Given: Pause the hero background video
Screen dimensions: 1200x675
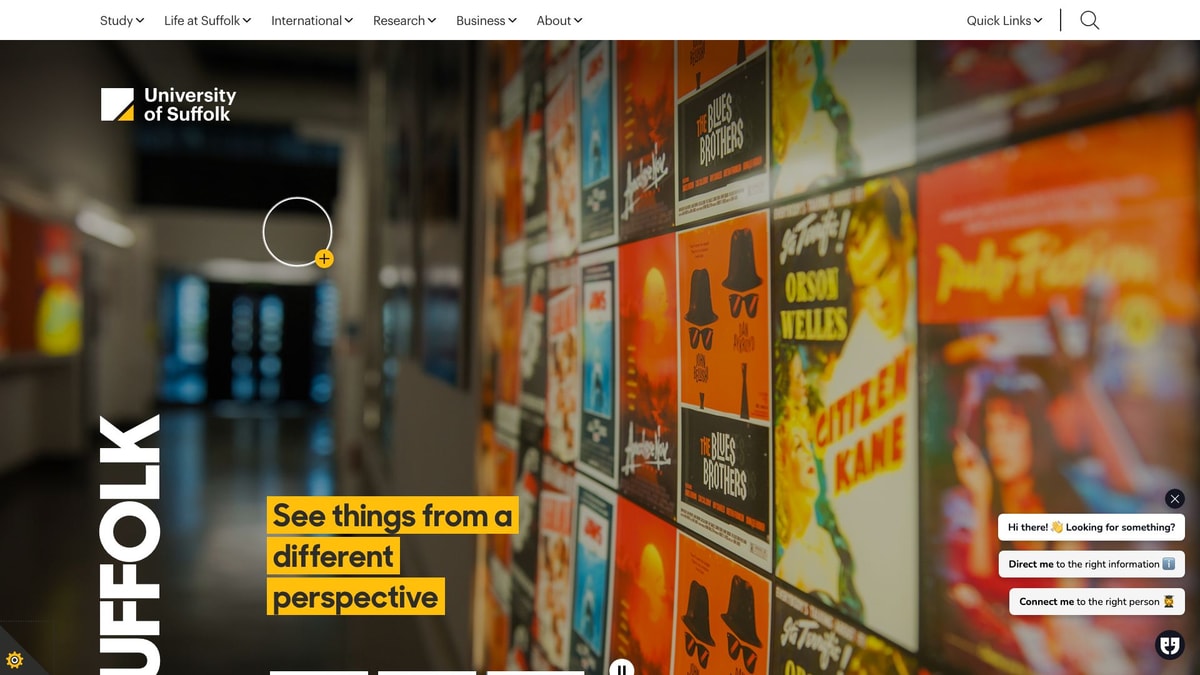Looking at the screenshot, I should click(621, 668).
